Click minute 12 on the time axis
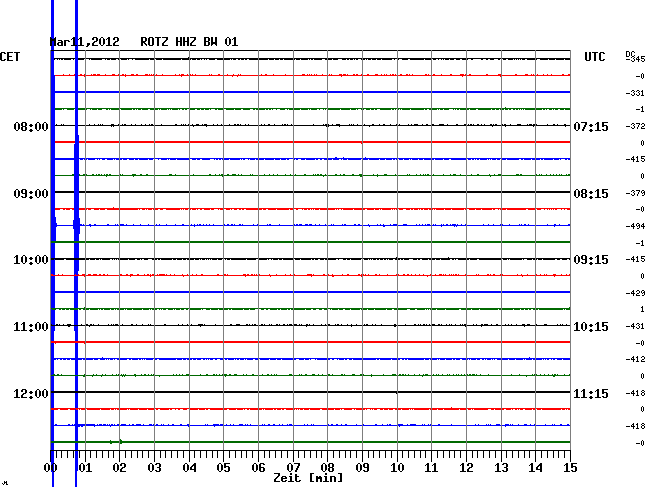This screenshot has width=650, height=494. pos(466,468)
